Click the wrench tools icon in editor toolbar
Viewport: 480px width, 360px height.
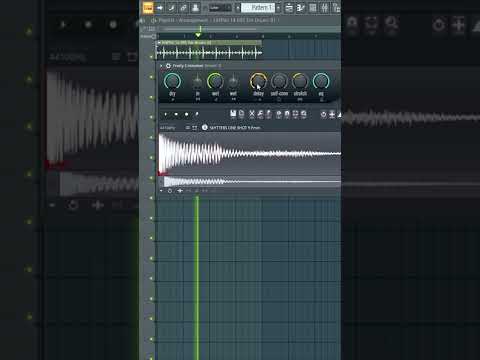coord(260,114)
